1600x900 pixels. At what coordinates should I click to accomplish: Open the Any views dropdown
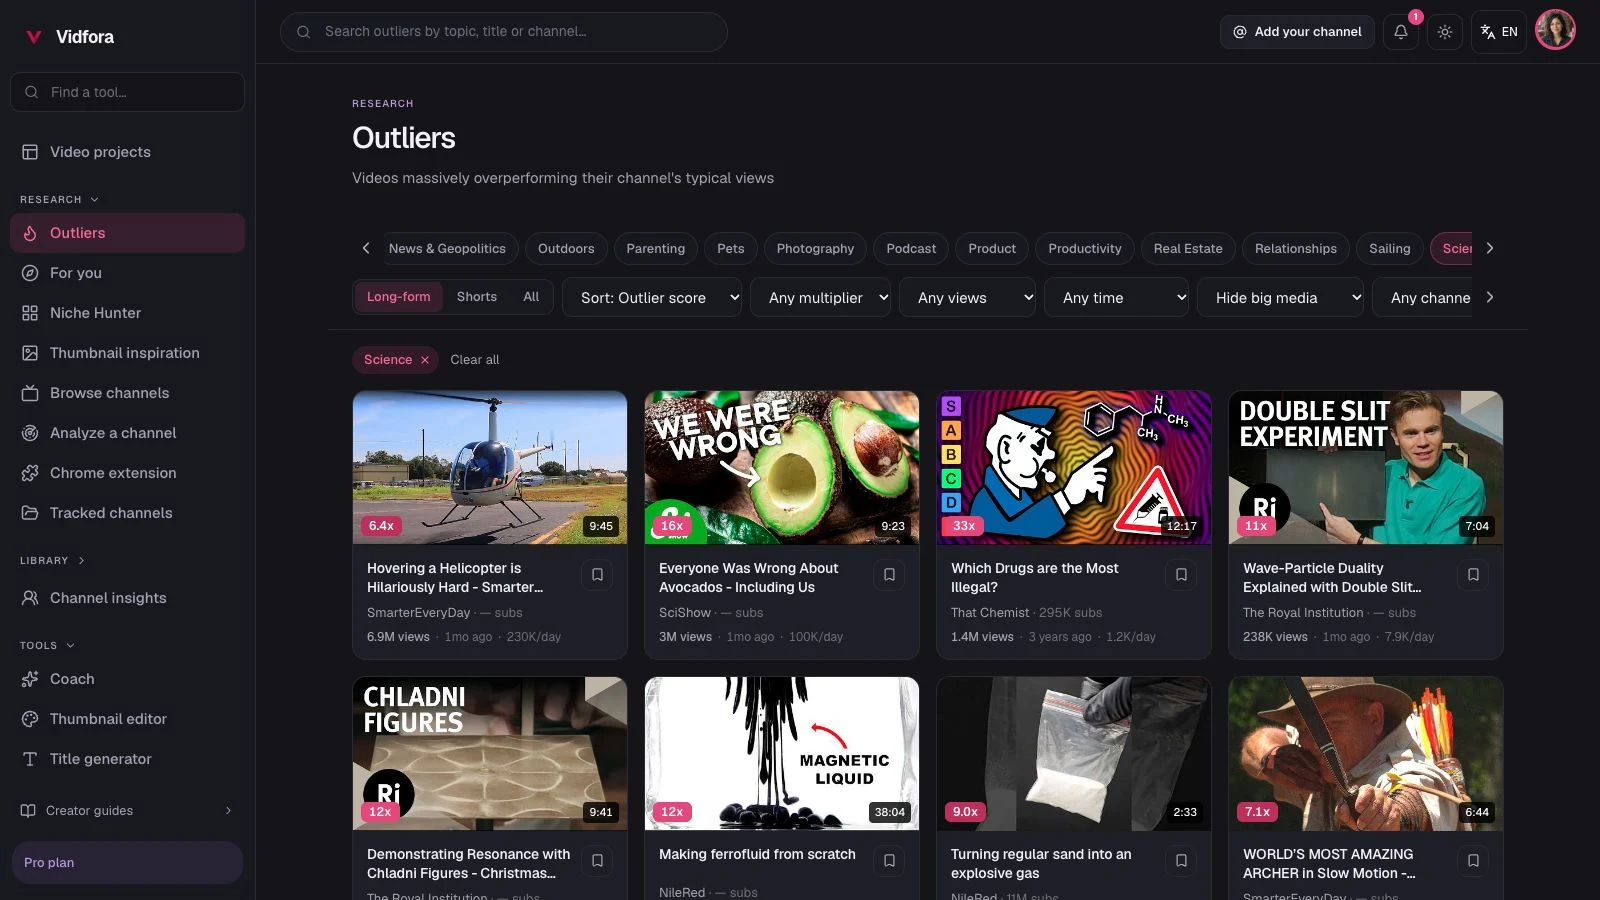967,298
